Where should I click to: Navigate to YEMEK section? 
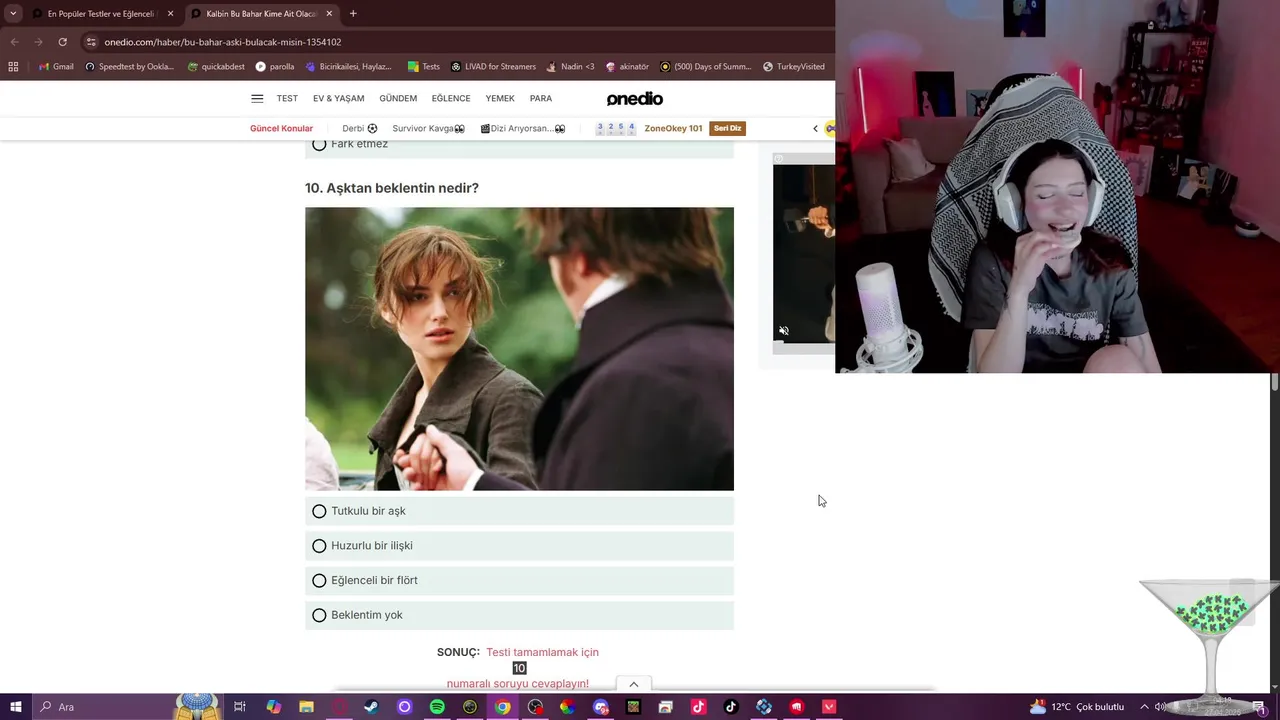pyautogui.click(x=500, y=98)
